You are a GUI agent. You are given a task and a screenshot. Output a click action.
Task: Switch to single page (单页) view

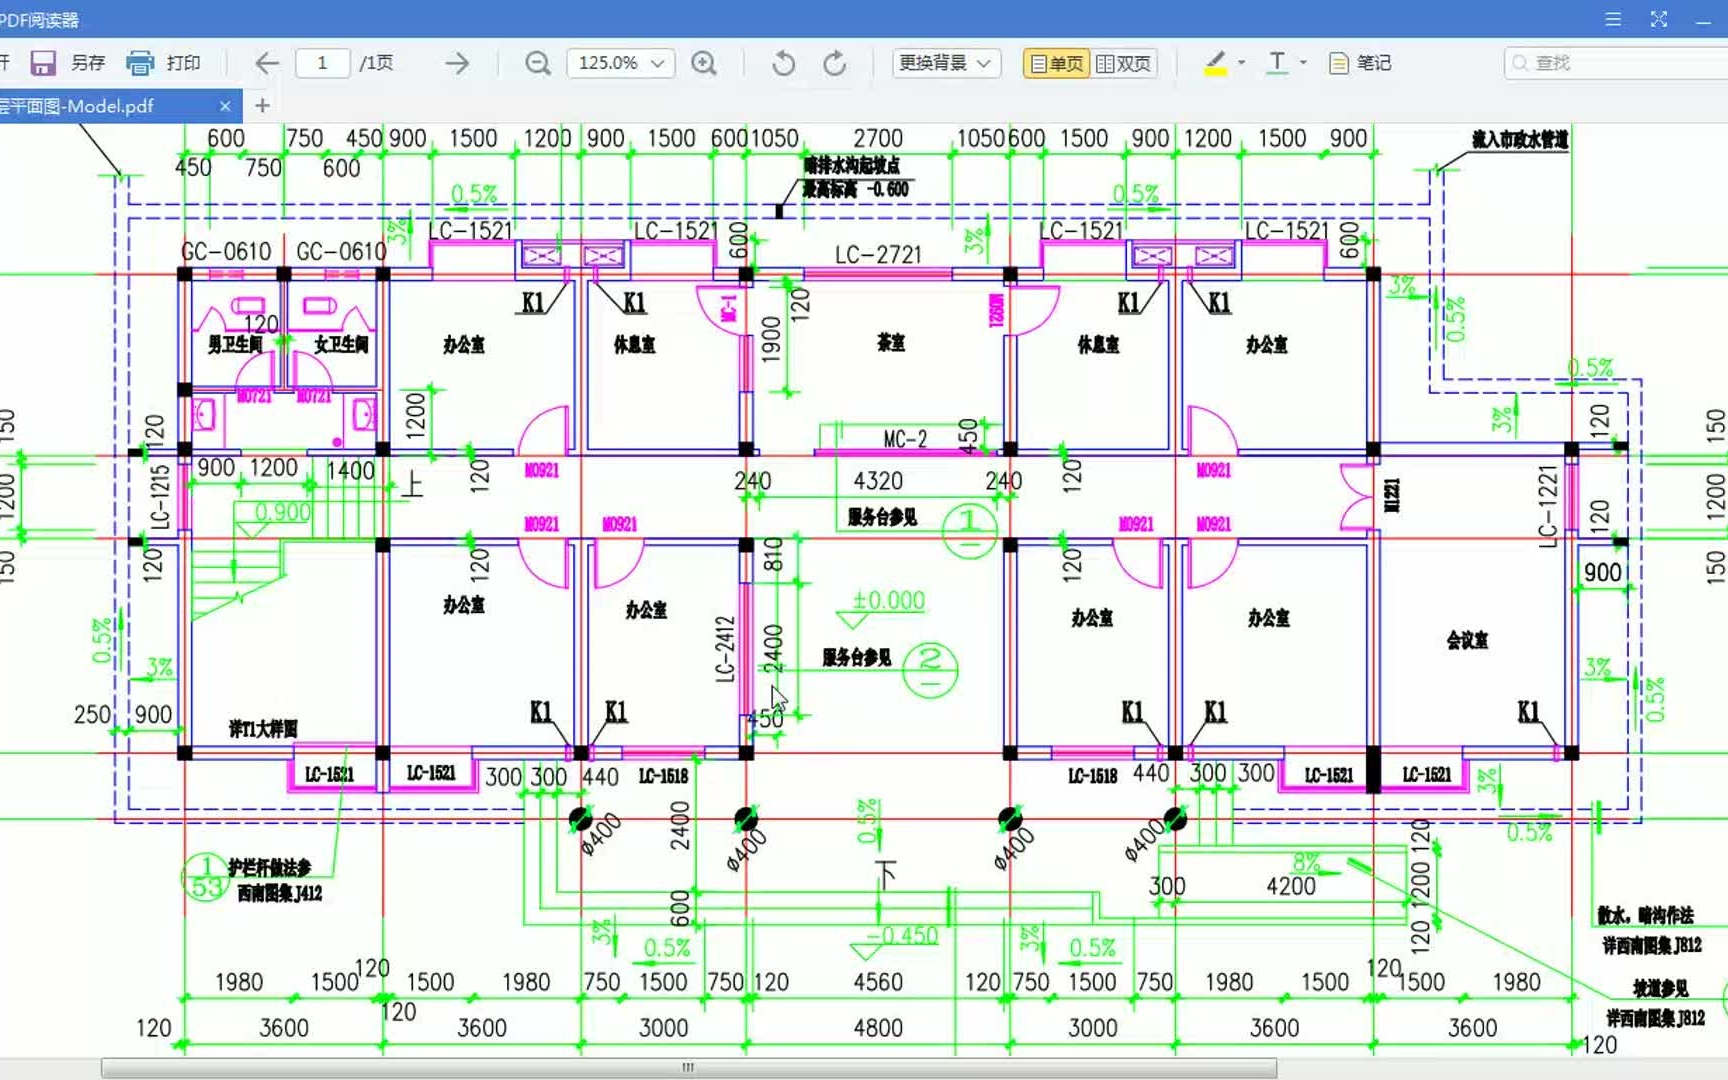pos(1057,63)
